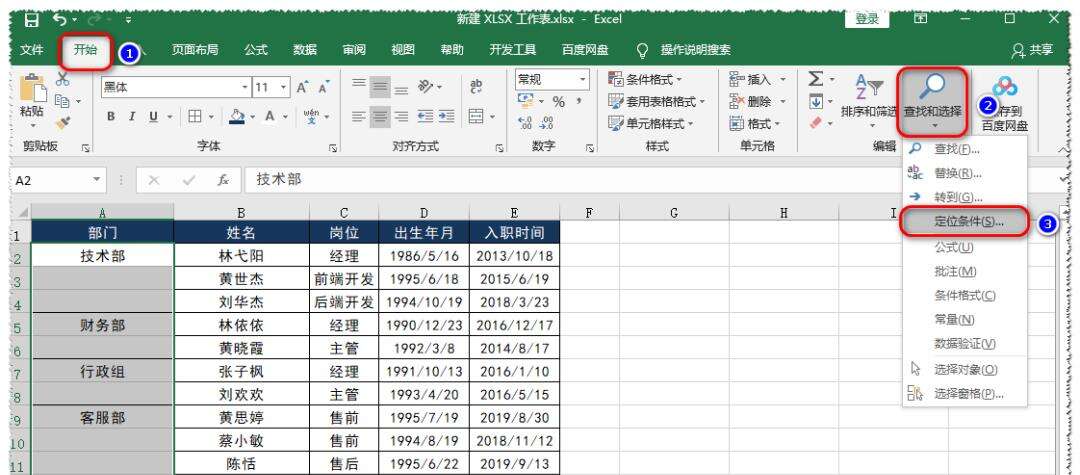The height and width of the screenshot is (475, 1080).
Task: Click the Cut scissors icon
Action: pyautogui.click(x=62, y=80)
